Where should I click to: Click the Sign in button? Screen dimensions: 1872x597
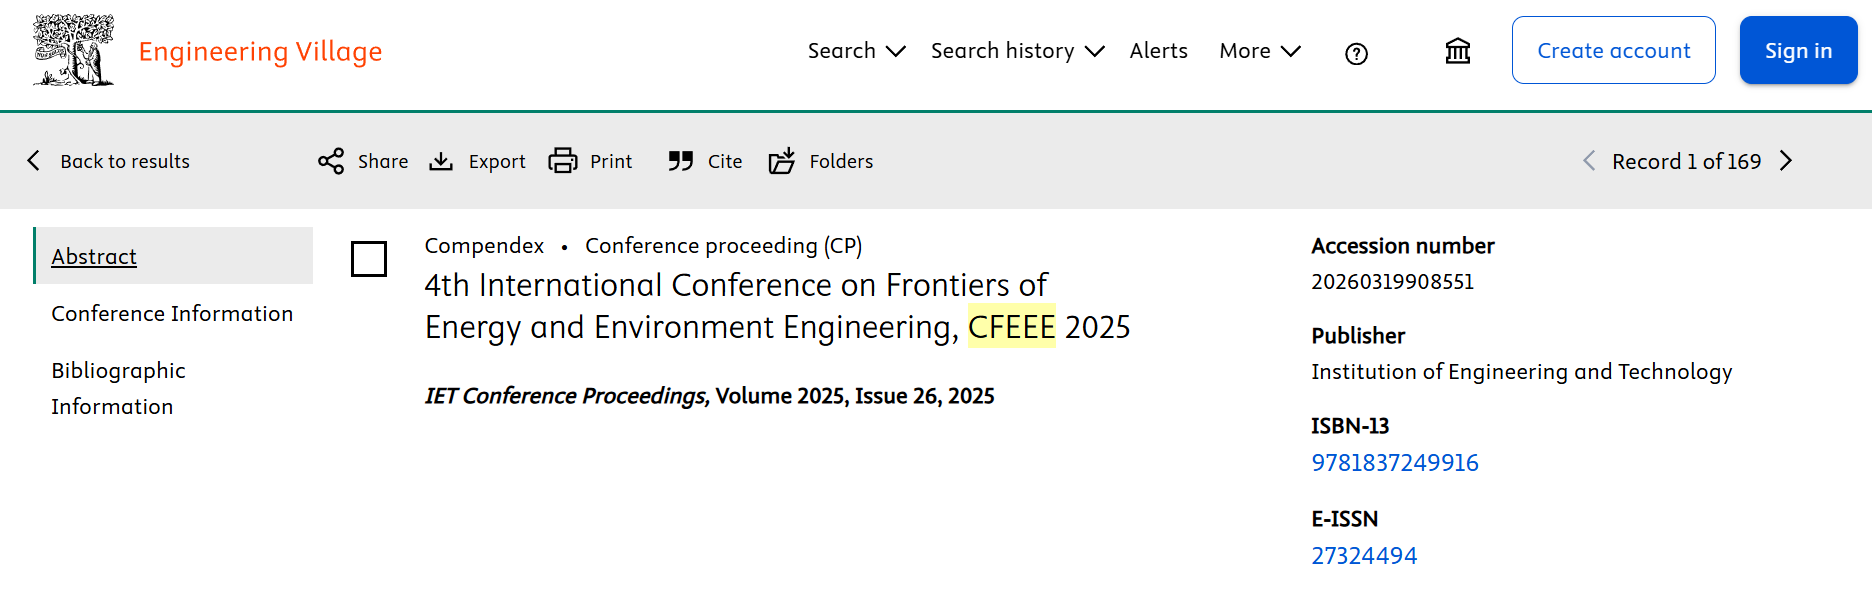1798,50
